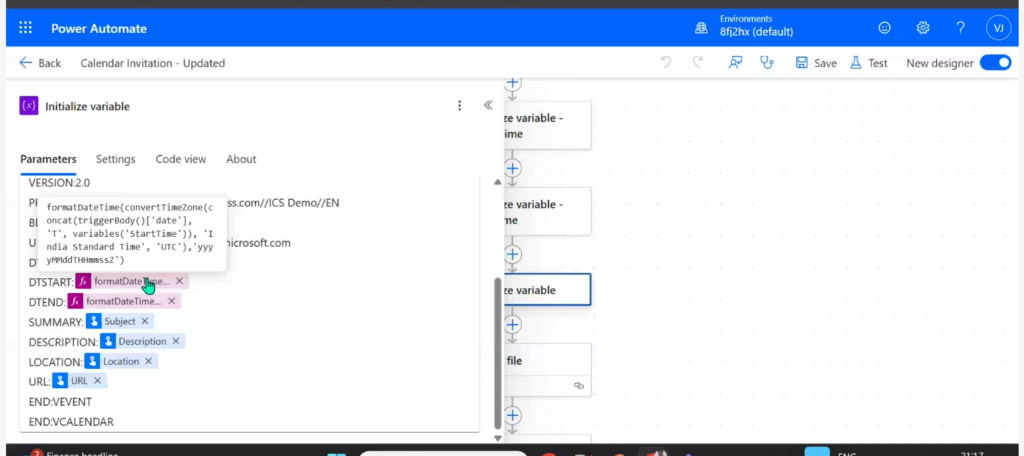1024x456 pixels.
Task: Click the value editor scroll down arrow
Action: (497, 438)
